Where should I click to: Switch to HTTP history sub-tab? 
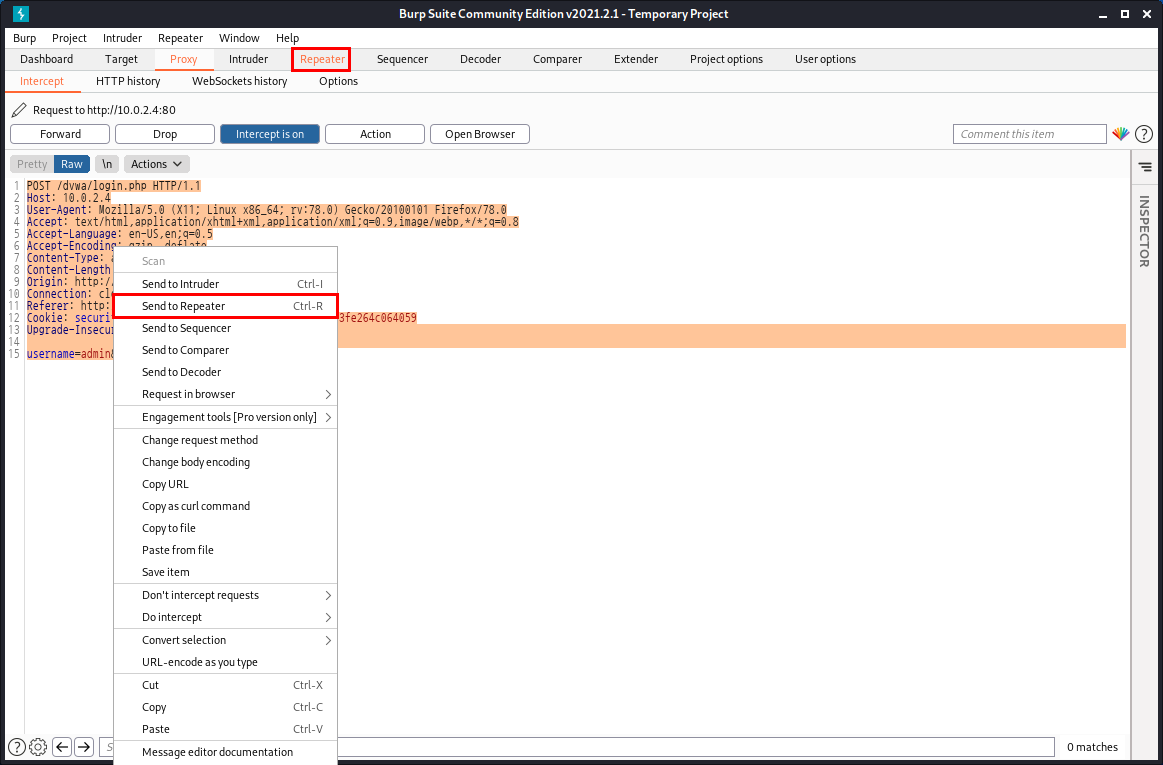(128, 82)
